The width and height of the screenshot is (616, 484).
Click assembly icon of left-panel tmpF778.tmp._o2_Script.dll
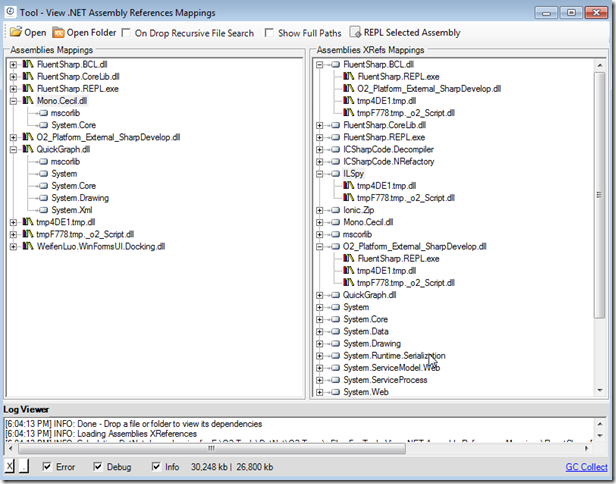pyautogui.click(x=28, y=234)
